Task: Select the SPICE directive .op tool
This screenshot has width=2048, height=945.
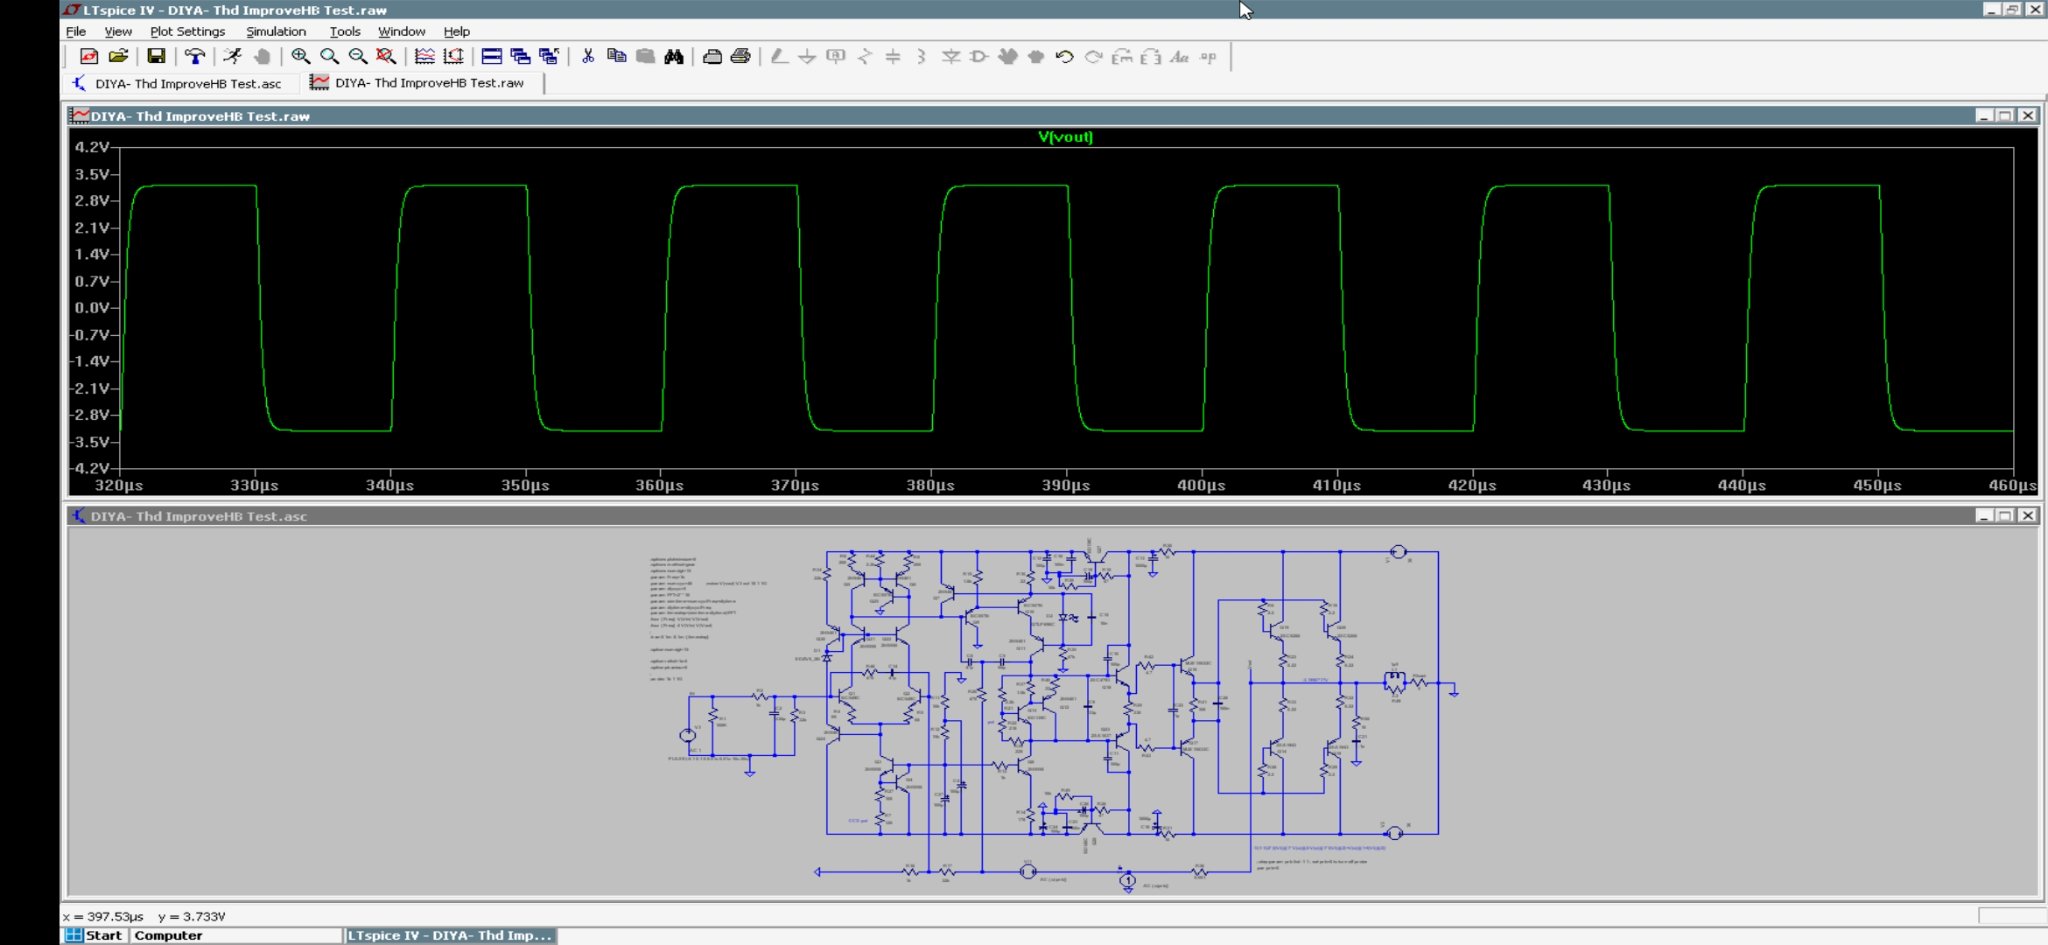Action: tap(1209, 57)
